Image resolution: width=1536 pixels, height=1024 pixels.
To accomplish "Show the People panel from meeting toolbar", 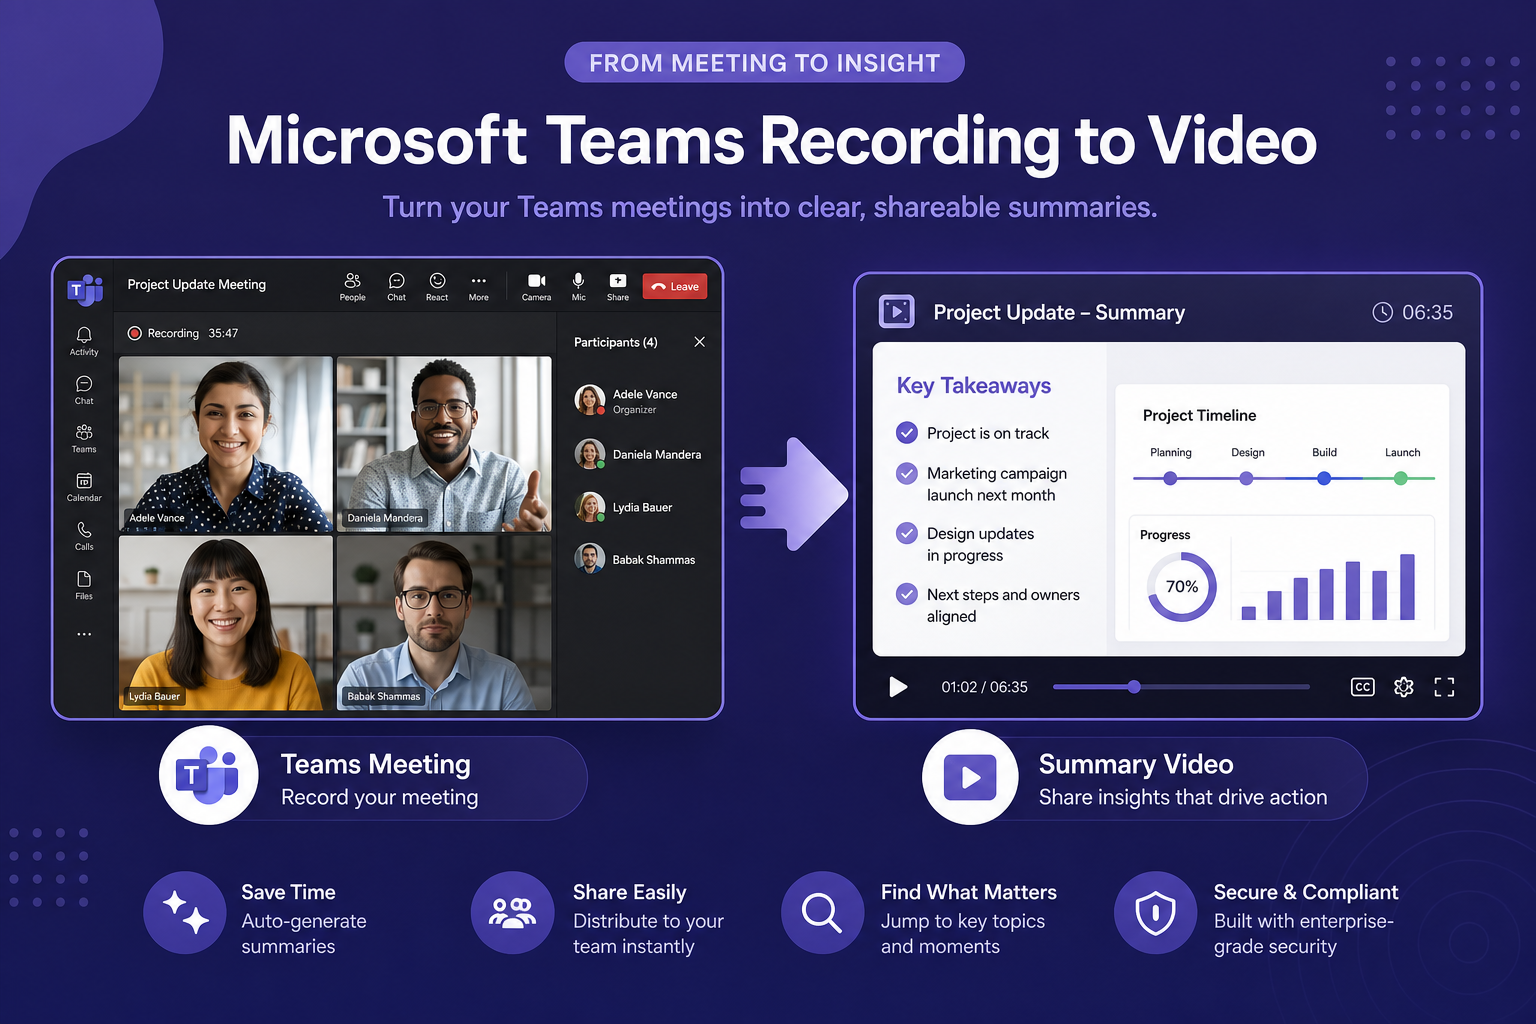I will click(352, 286).
